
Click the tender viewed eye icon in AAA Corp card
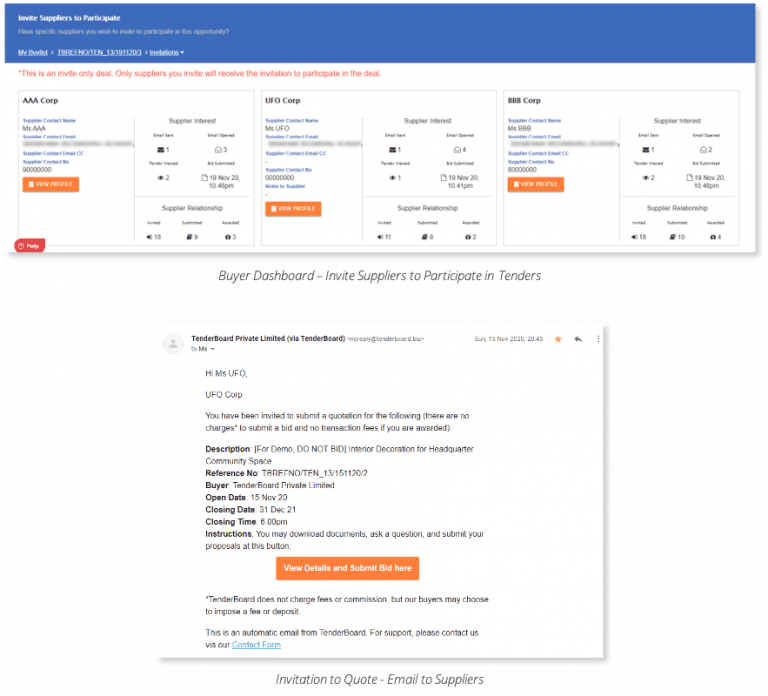pyautogui.click(x=160, y=178)
